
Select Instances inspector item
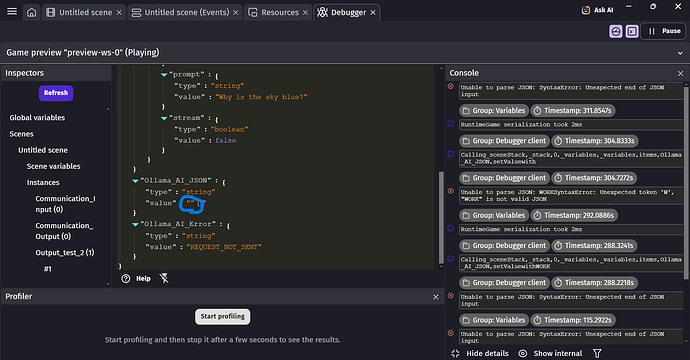coord(43,183)
